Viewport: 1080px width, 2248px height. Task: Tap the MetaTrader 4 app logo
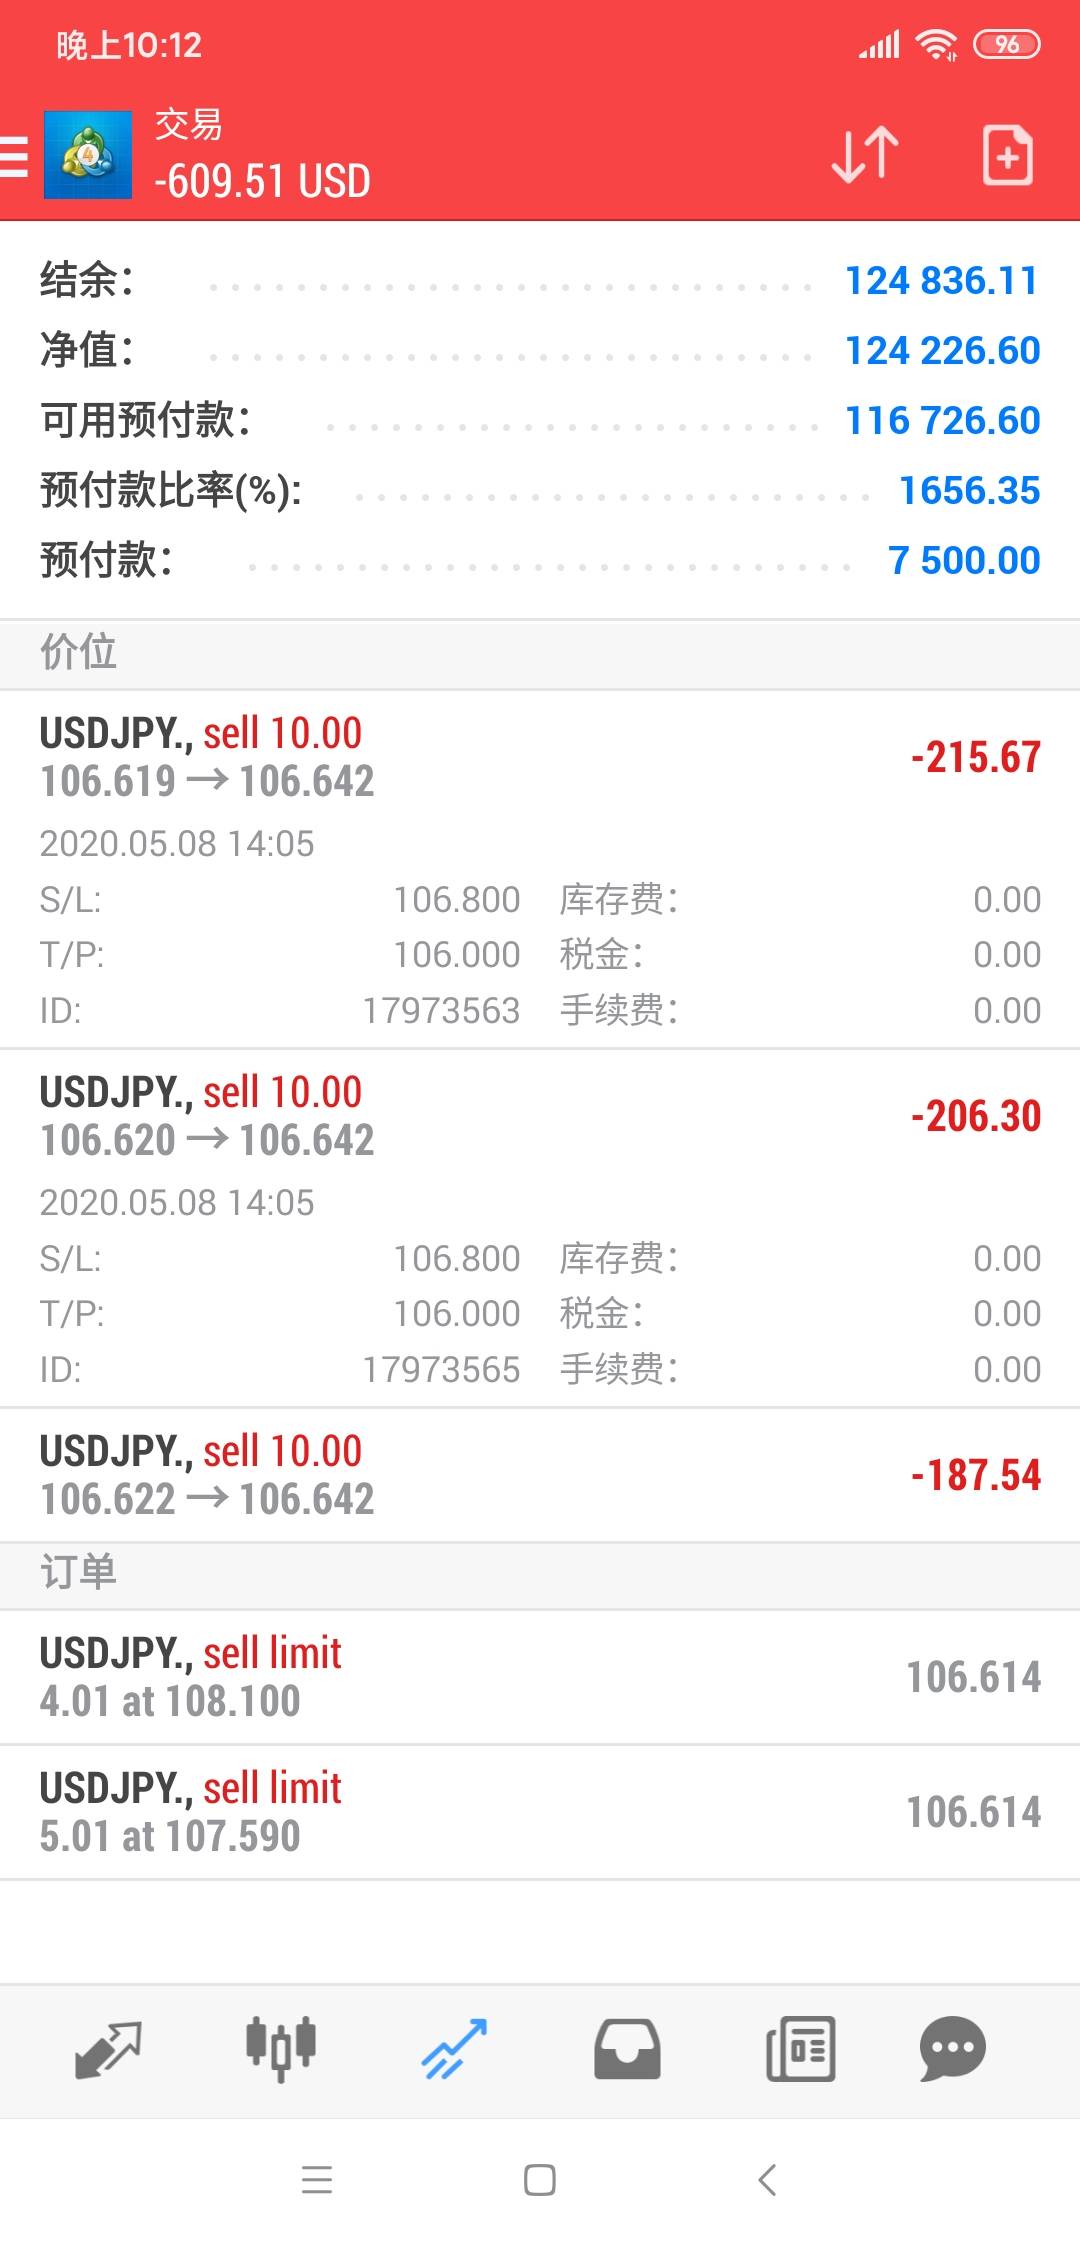tap(88, 155)
